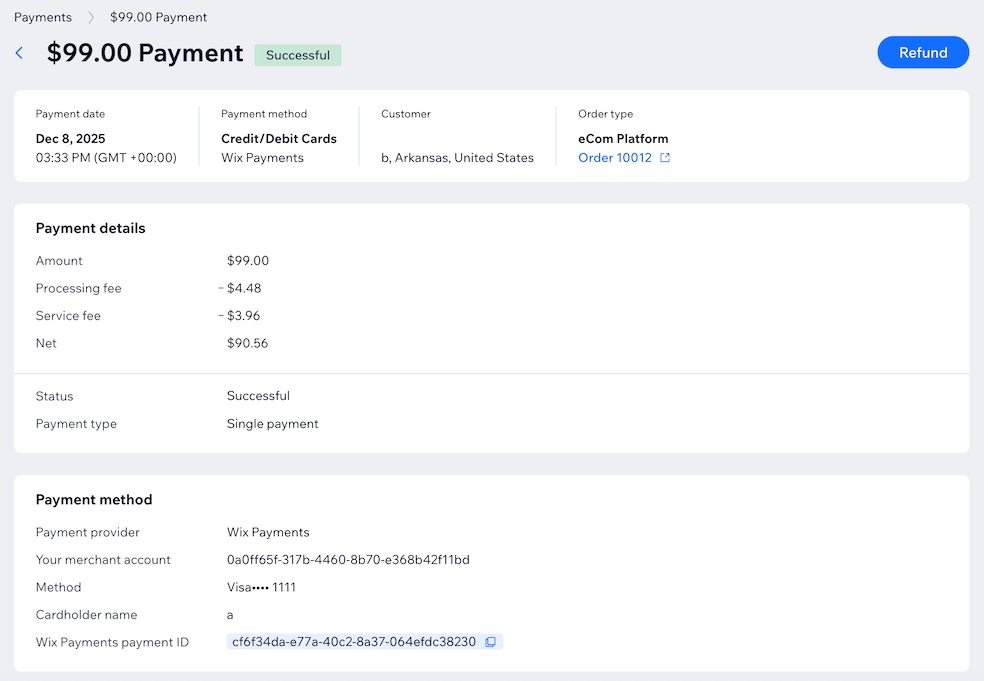
Task: Click the merchant account ID value
Action: pos(345,560)
